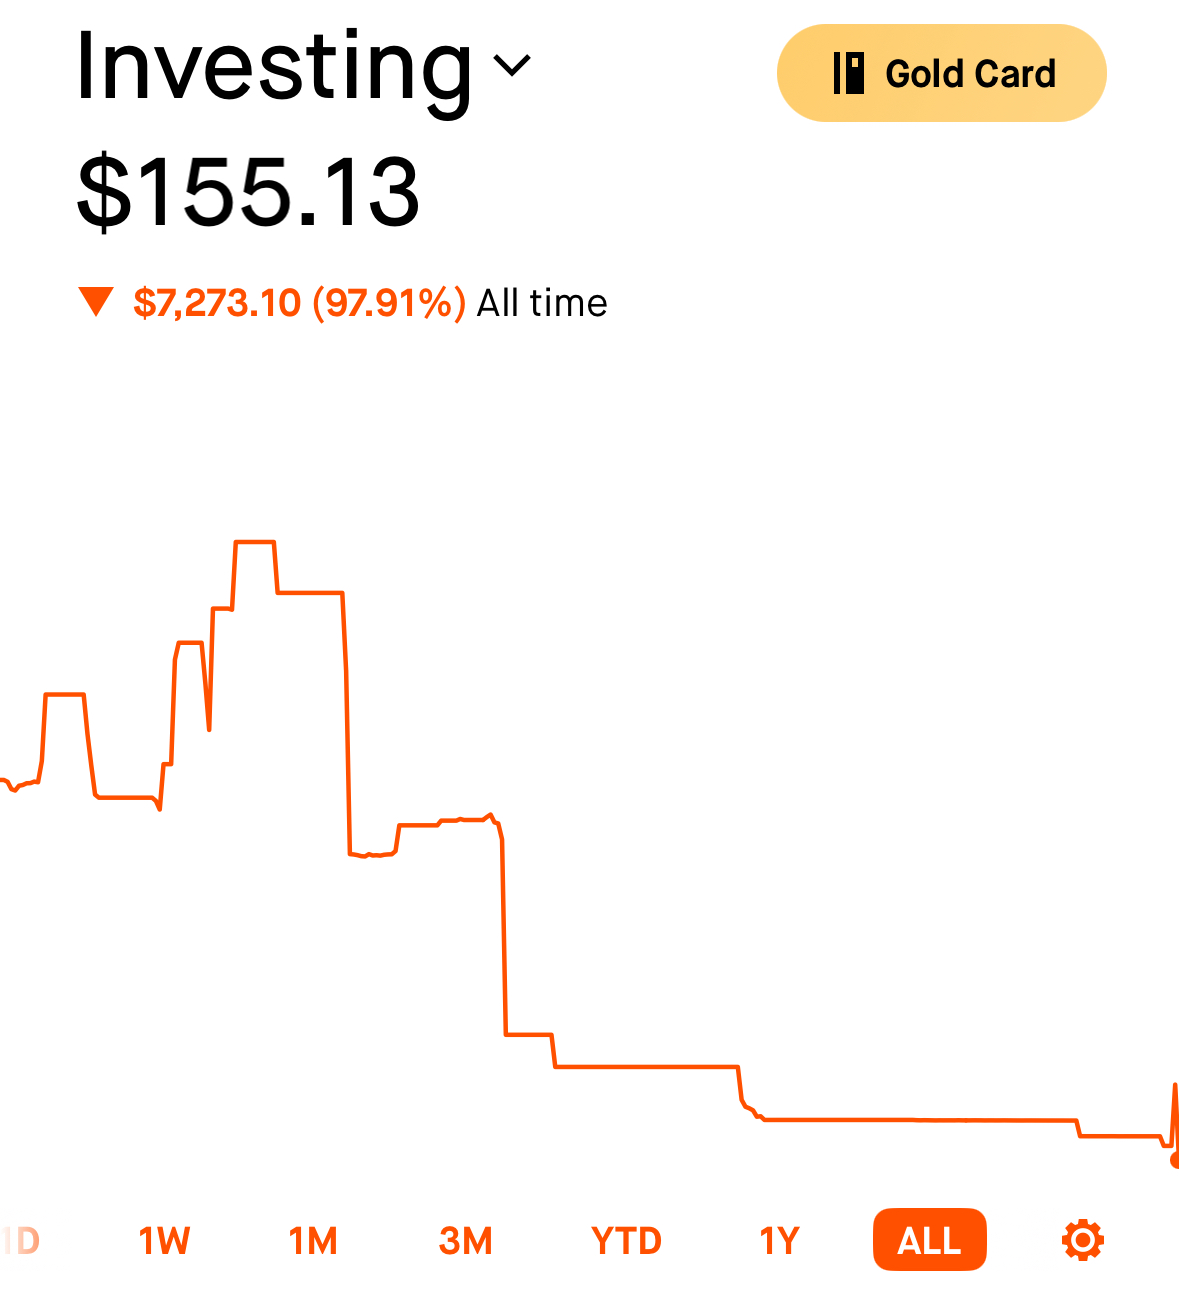The image size is (1179, 1307).
Task: Switch to the YTD range
Action: [x=626, y=1241]
